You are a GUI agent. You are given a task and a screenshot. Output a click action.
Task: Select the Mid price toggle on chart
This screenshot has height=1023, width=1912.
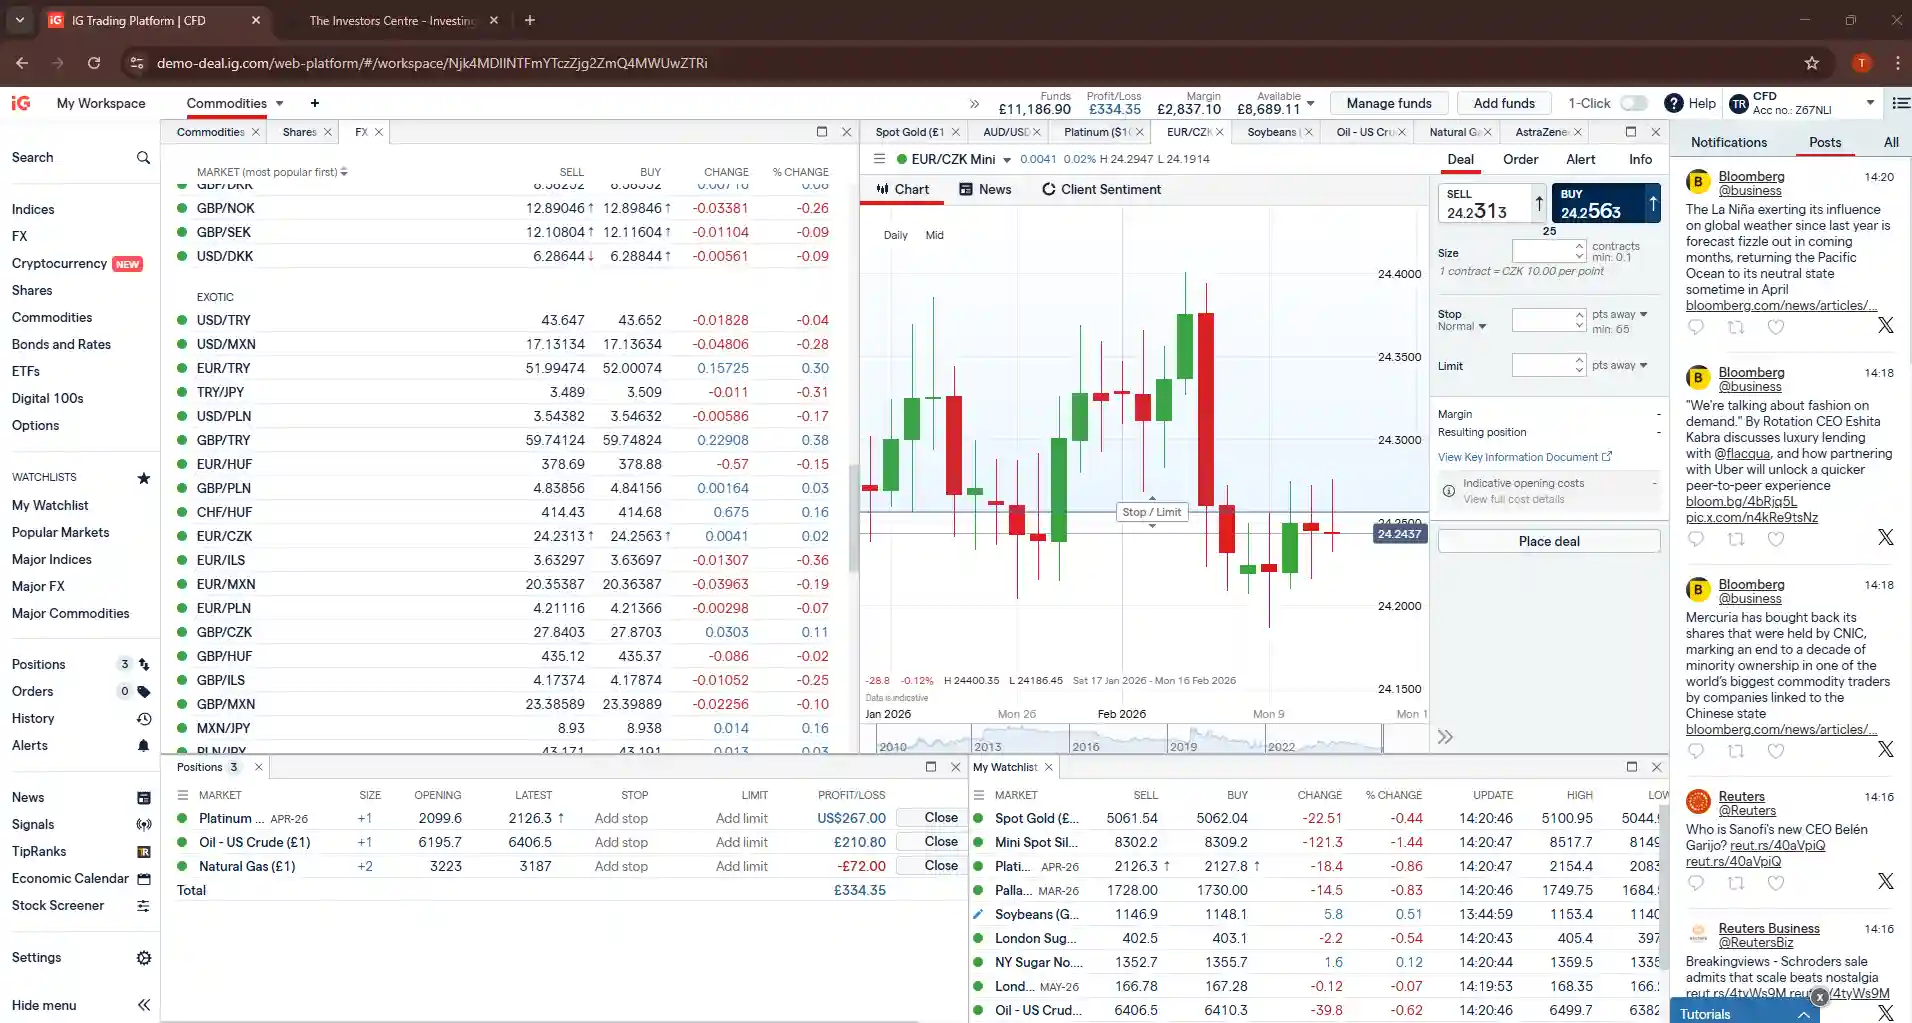click(933, 235)
